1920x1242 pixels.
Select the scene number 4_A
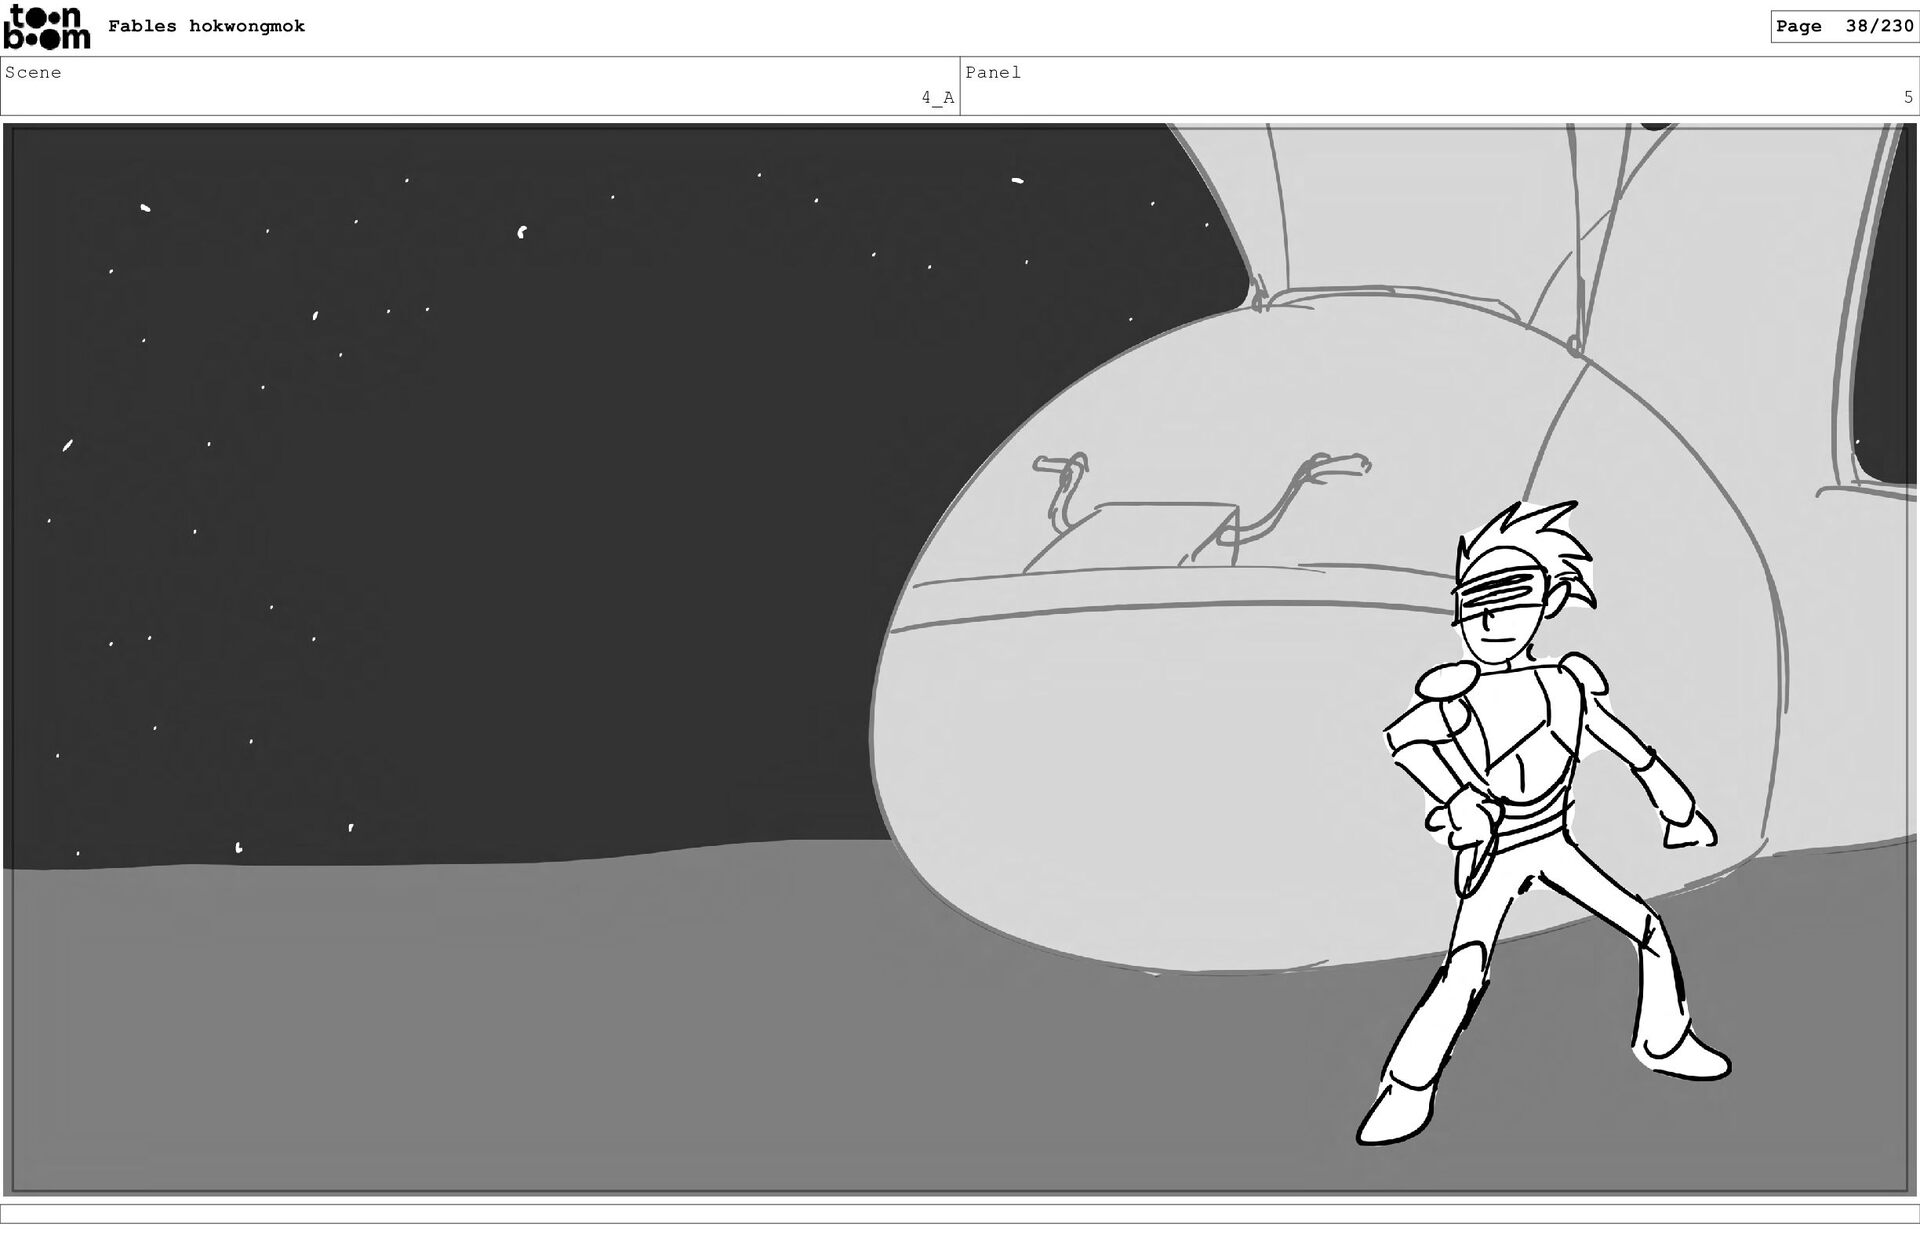[x=937, y=98]
